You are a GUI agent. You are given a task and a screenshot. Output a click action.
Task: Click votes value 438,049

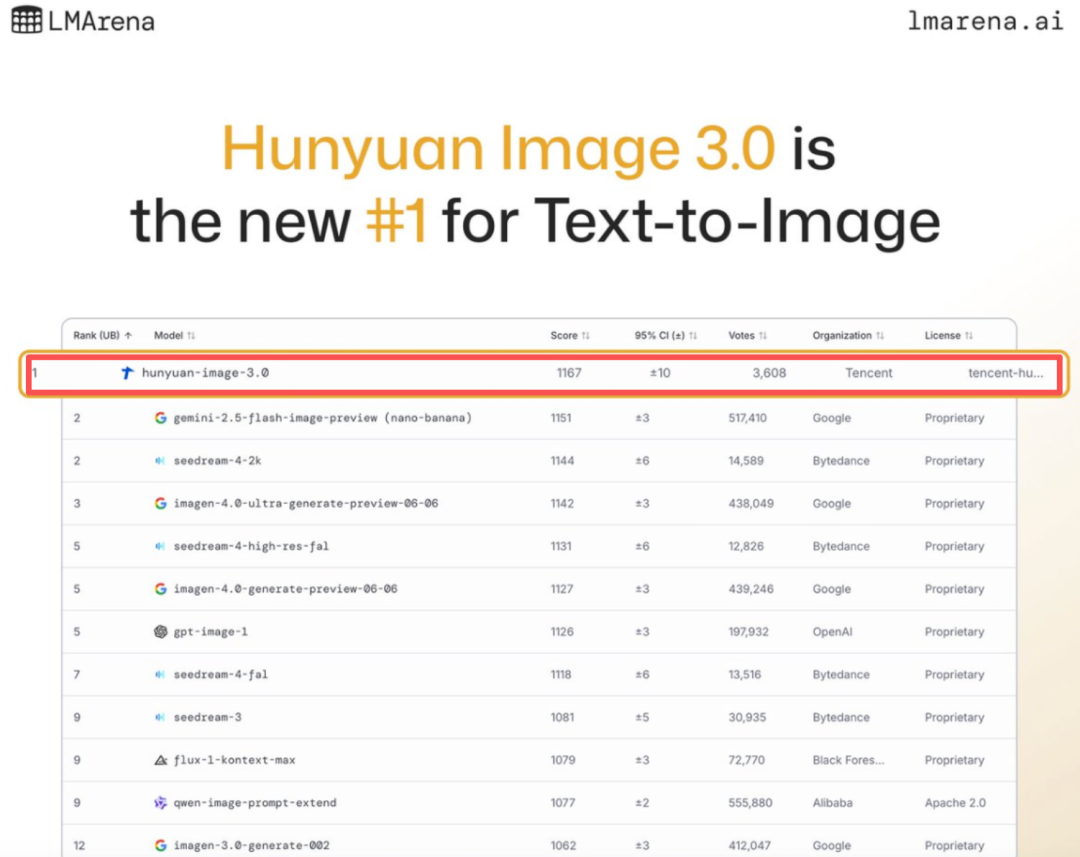[x=751, y=504]
